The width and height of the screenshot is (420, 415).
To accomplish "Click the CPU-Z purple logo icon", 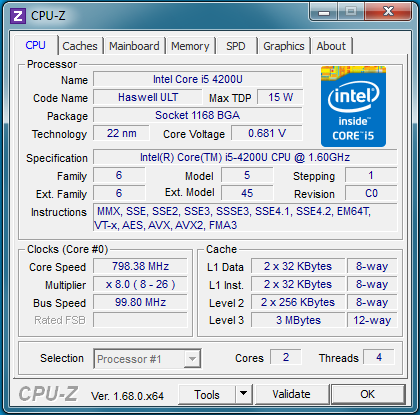I will [x=18, y=16].
